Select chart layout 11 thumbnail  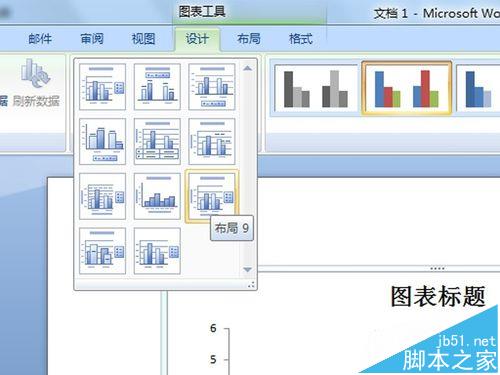157,251
